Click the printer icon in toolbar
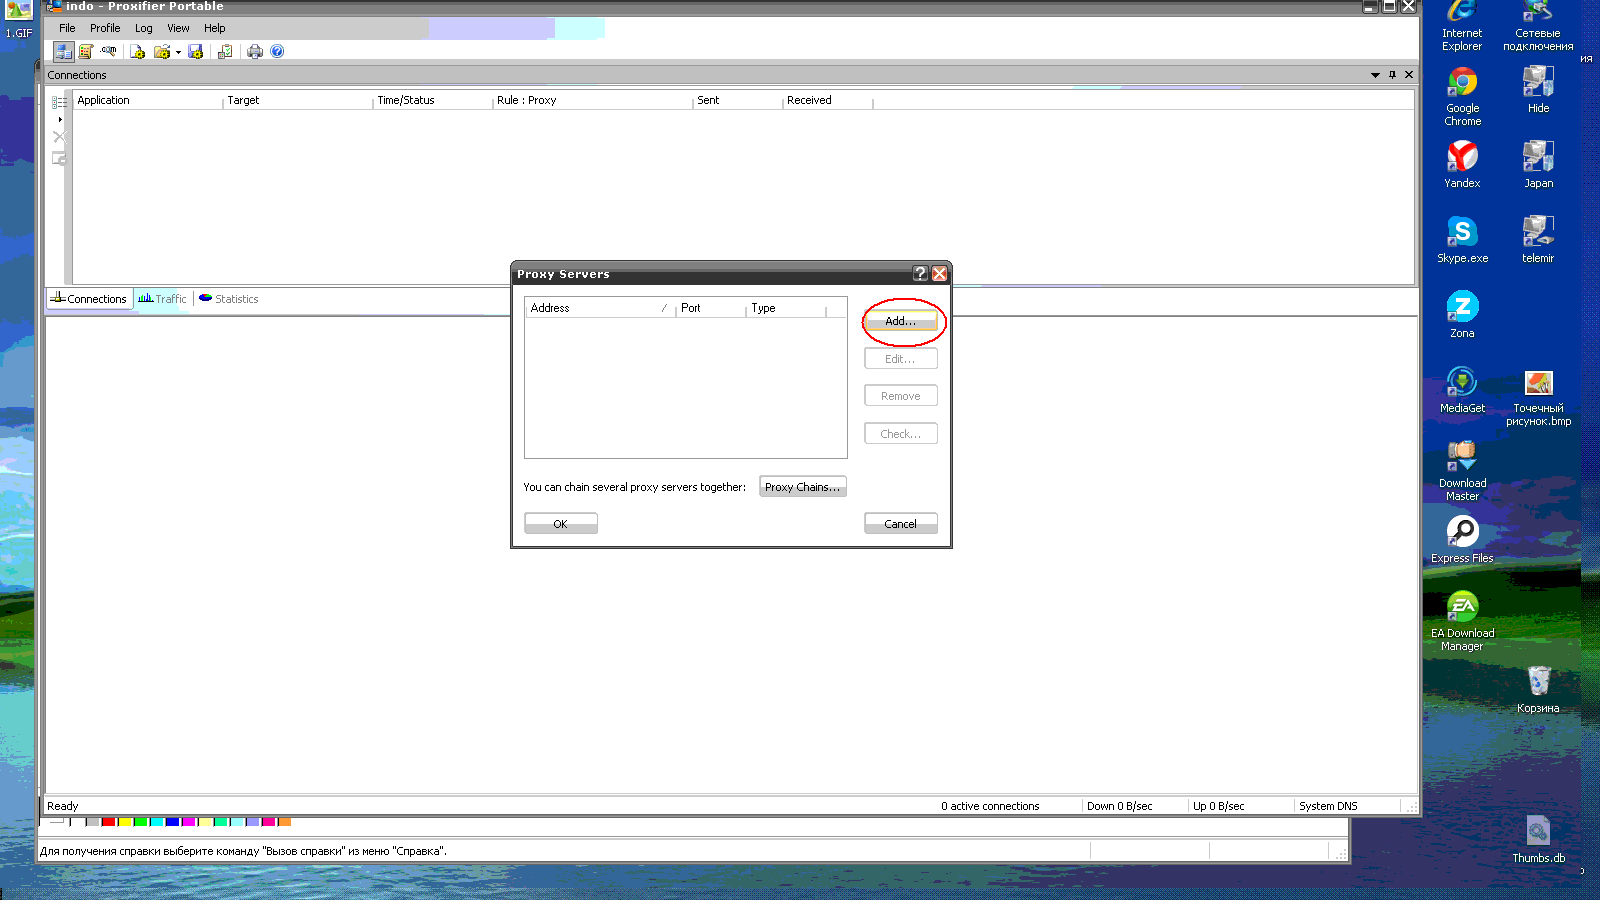 (x=255, y=51)
